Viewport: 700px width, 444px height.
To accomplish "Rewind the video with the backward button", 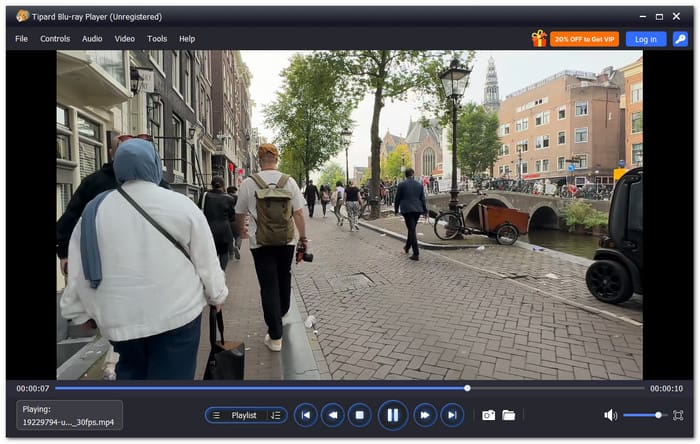I will point(333,415).
